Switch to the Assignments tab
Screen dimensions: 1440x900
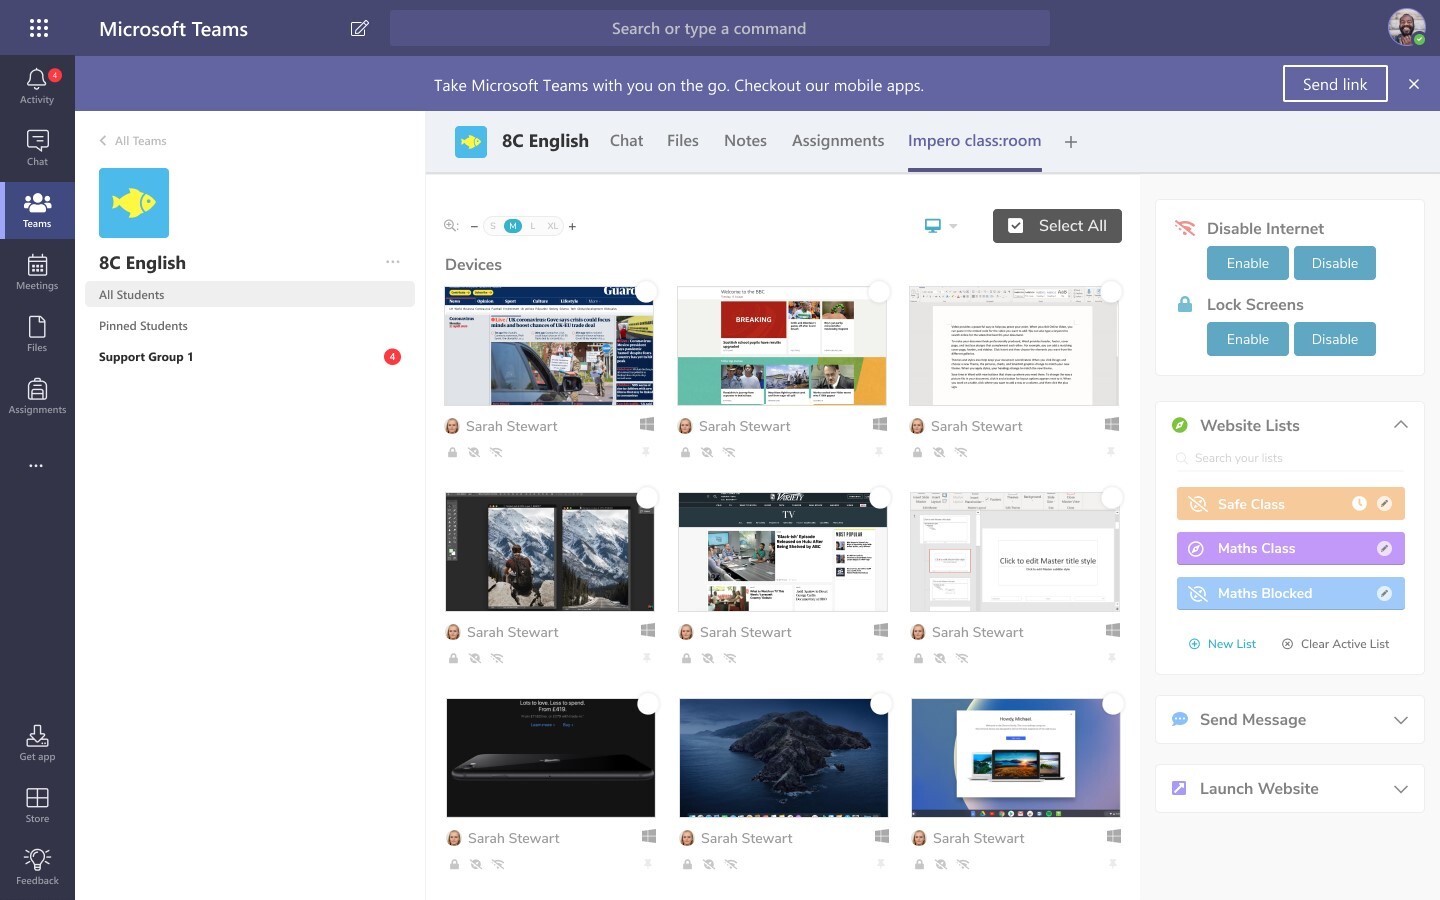click(838, 141)
